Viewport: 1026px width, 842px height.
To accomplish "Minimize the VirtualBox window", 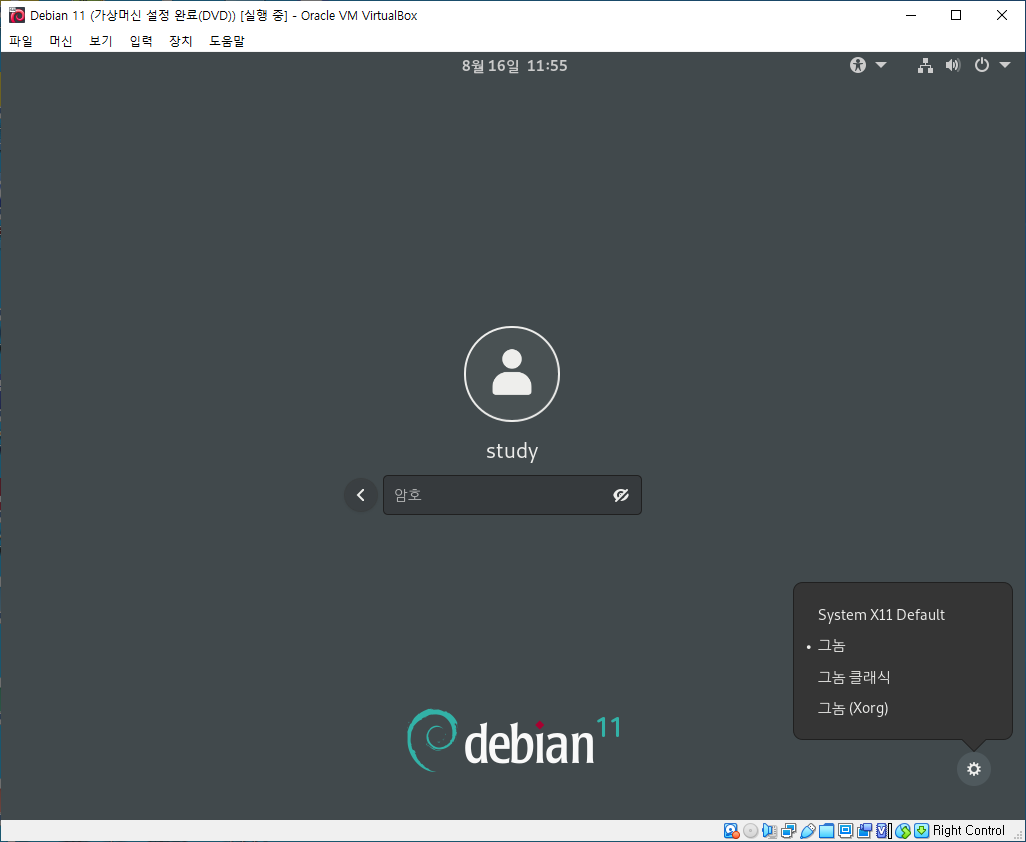I will tap(910, 15).
